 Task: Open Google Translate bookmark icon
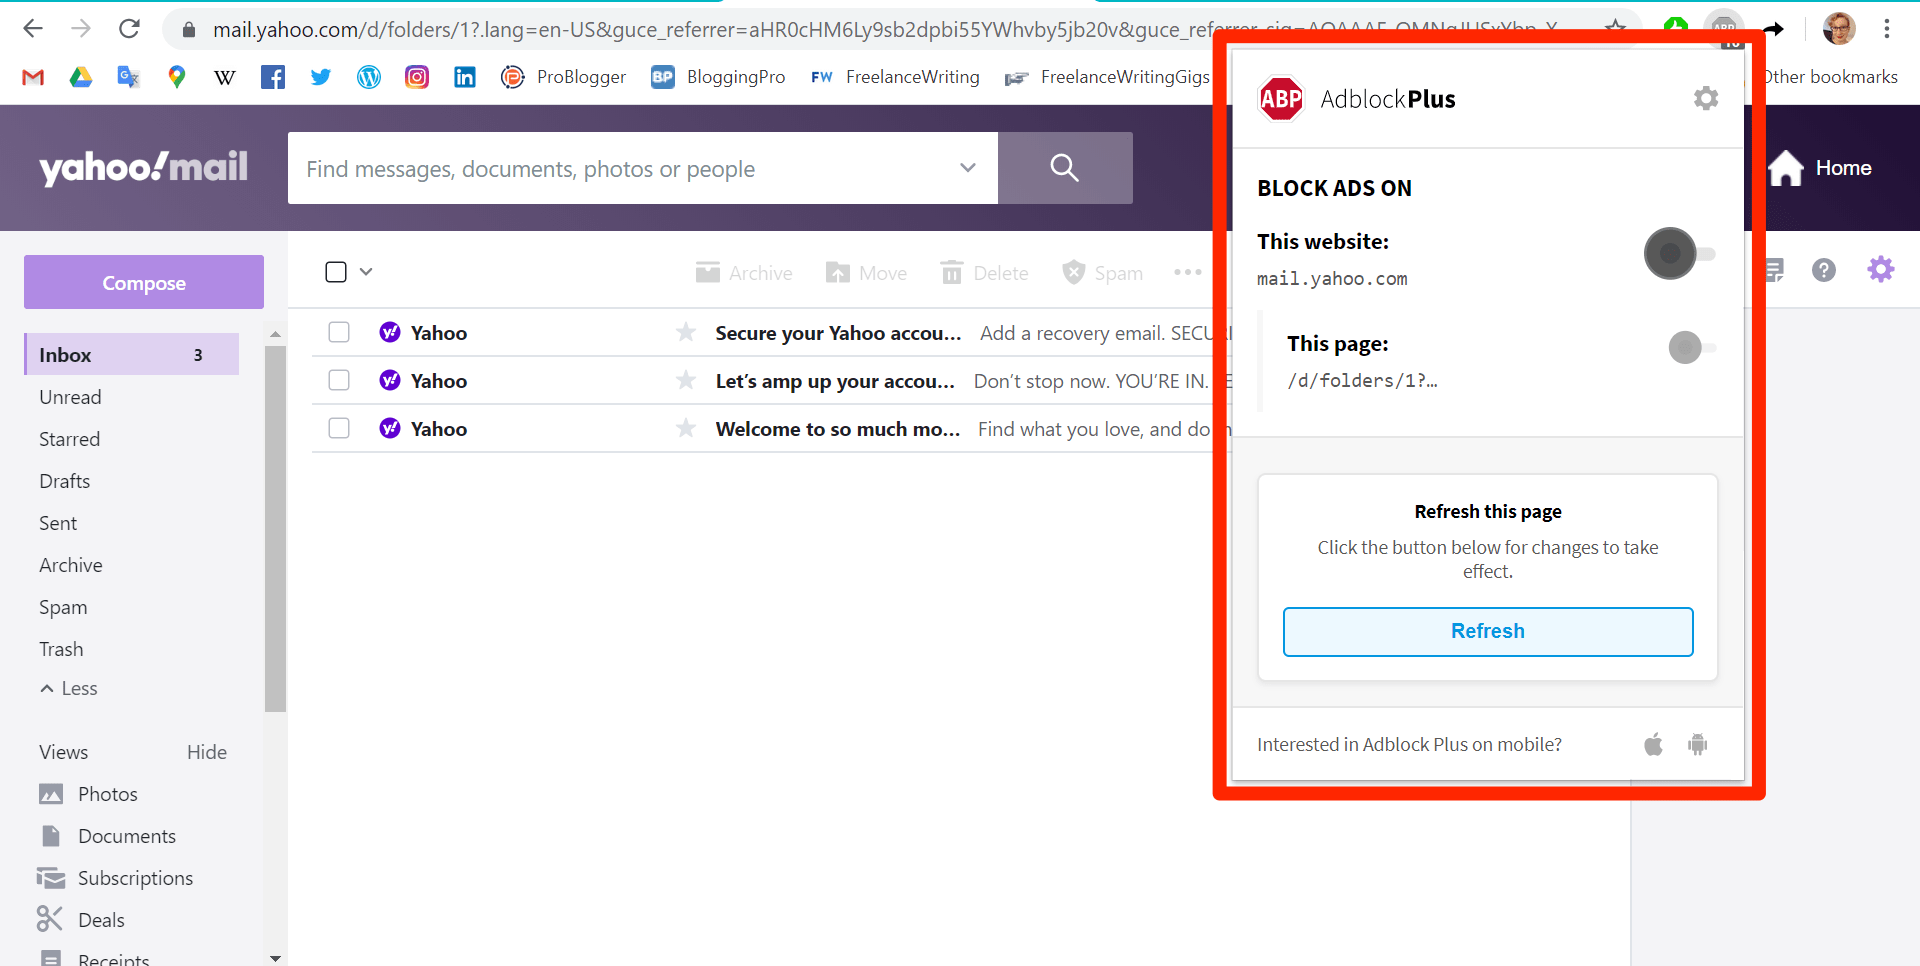click(128, 77)
